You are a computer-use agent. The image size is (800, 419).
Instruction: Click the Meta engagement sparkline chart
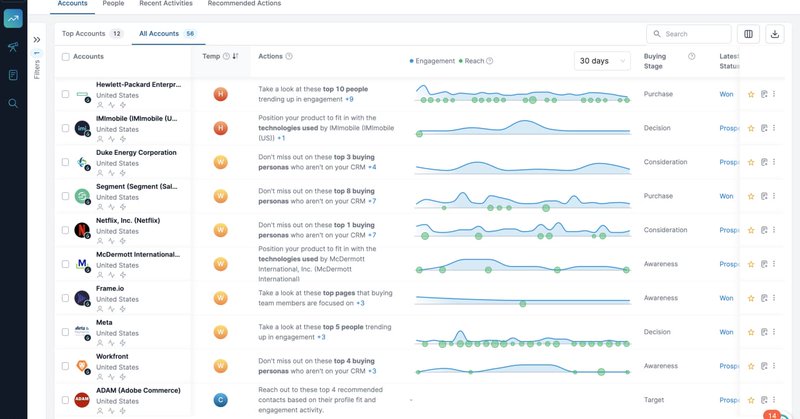522,338
